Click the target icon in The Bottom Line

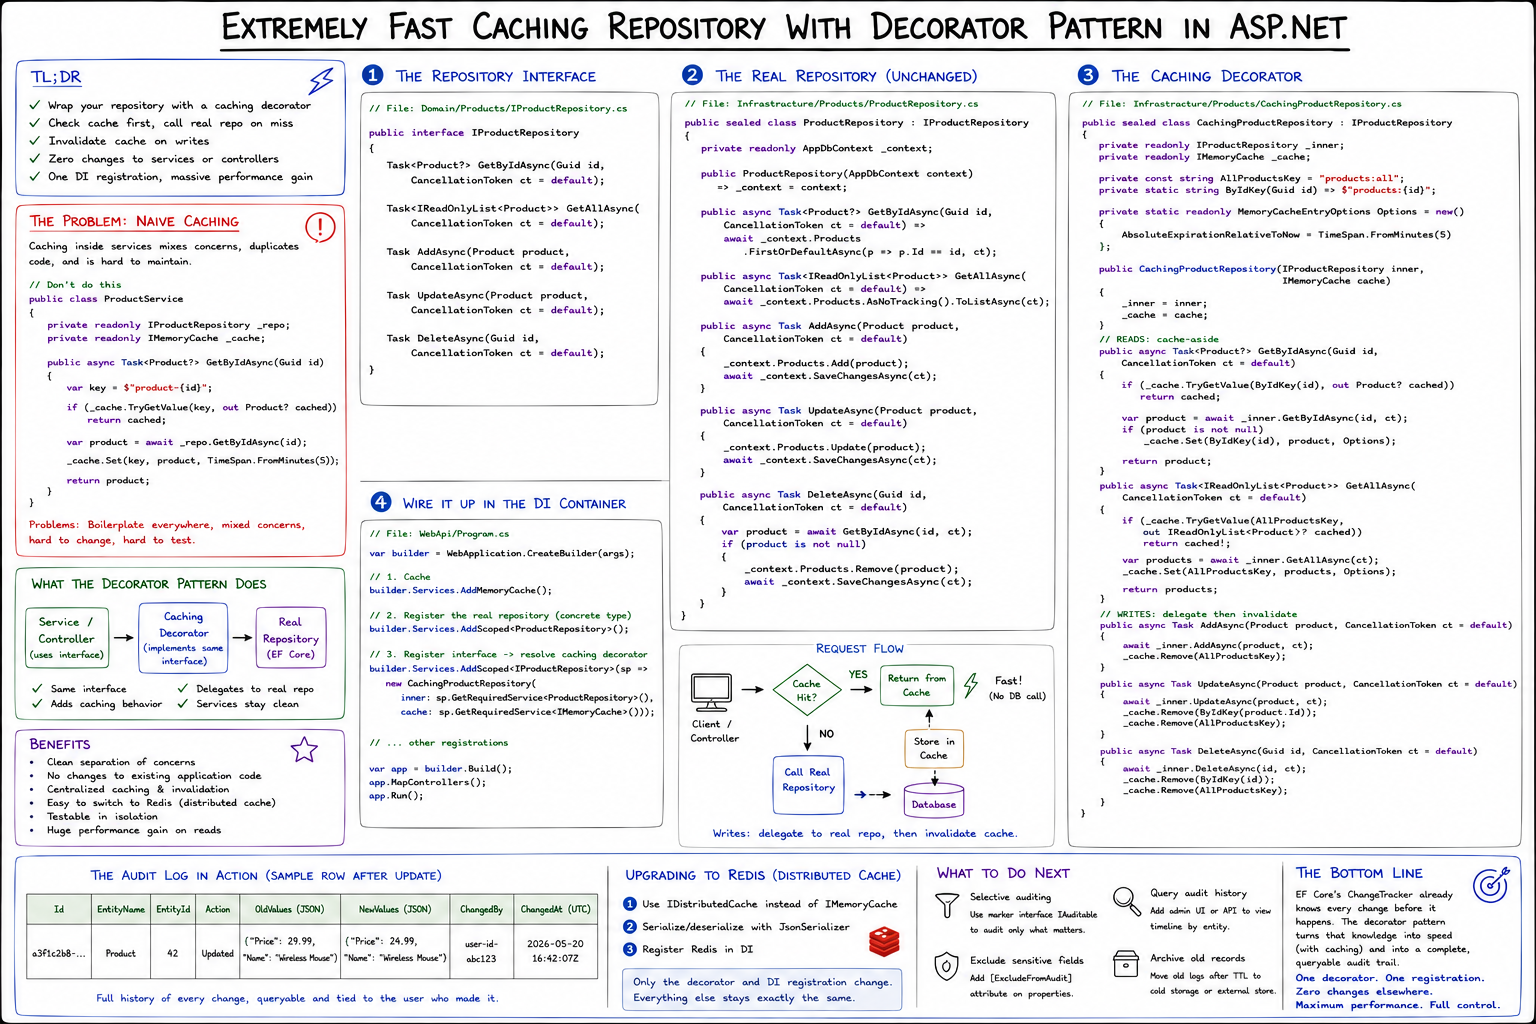[1491, 884]
